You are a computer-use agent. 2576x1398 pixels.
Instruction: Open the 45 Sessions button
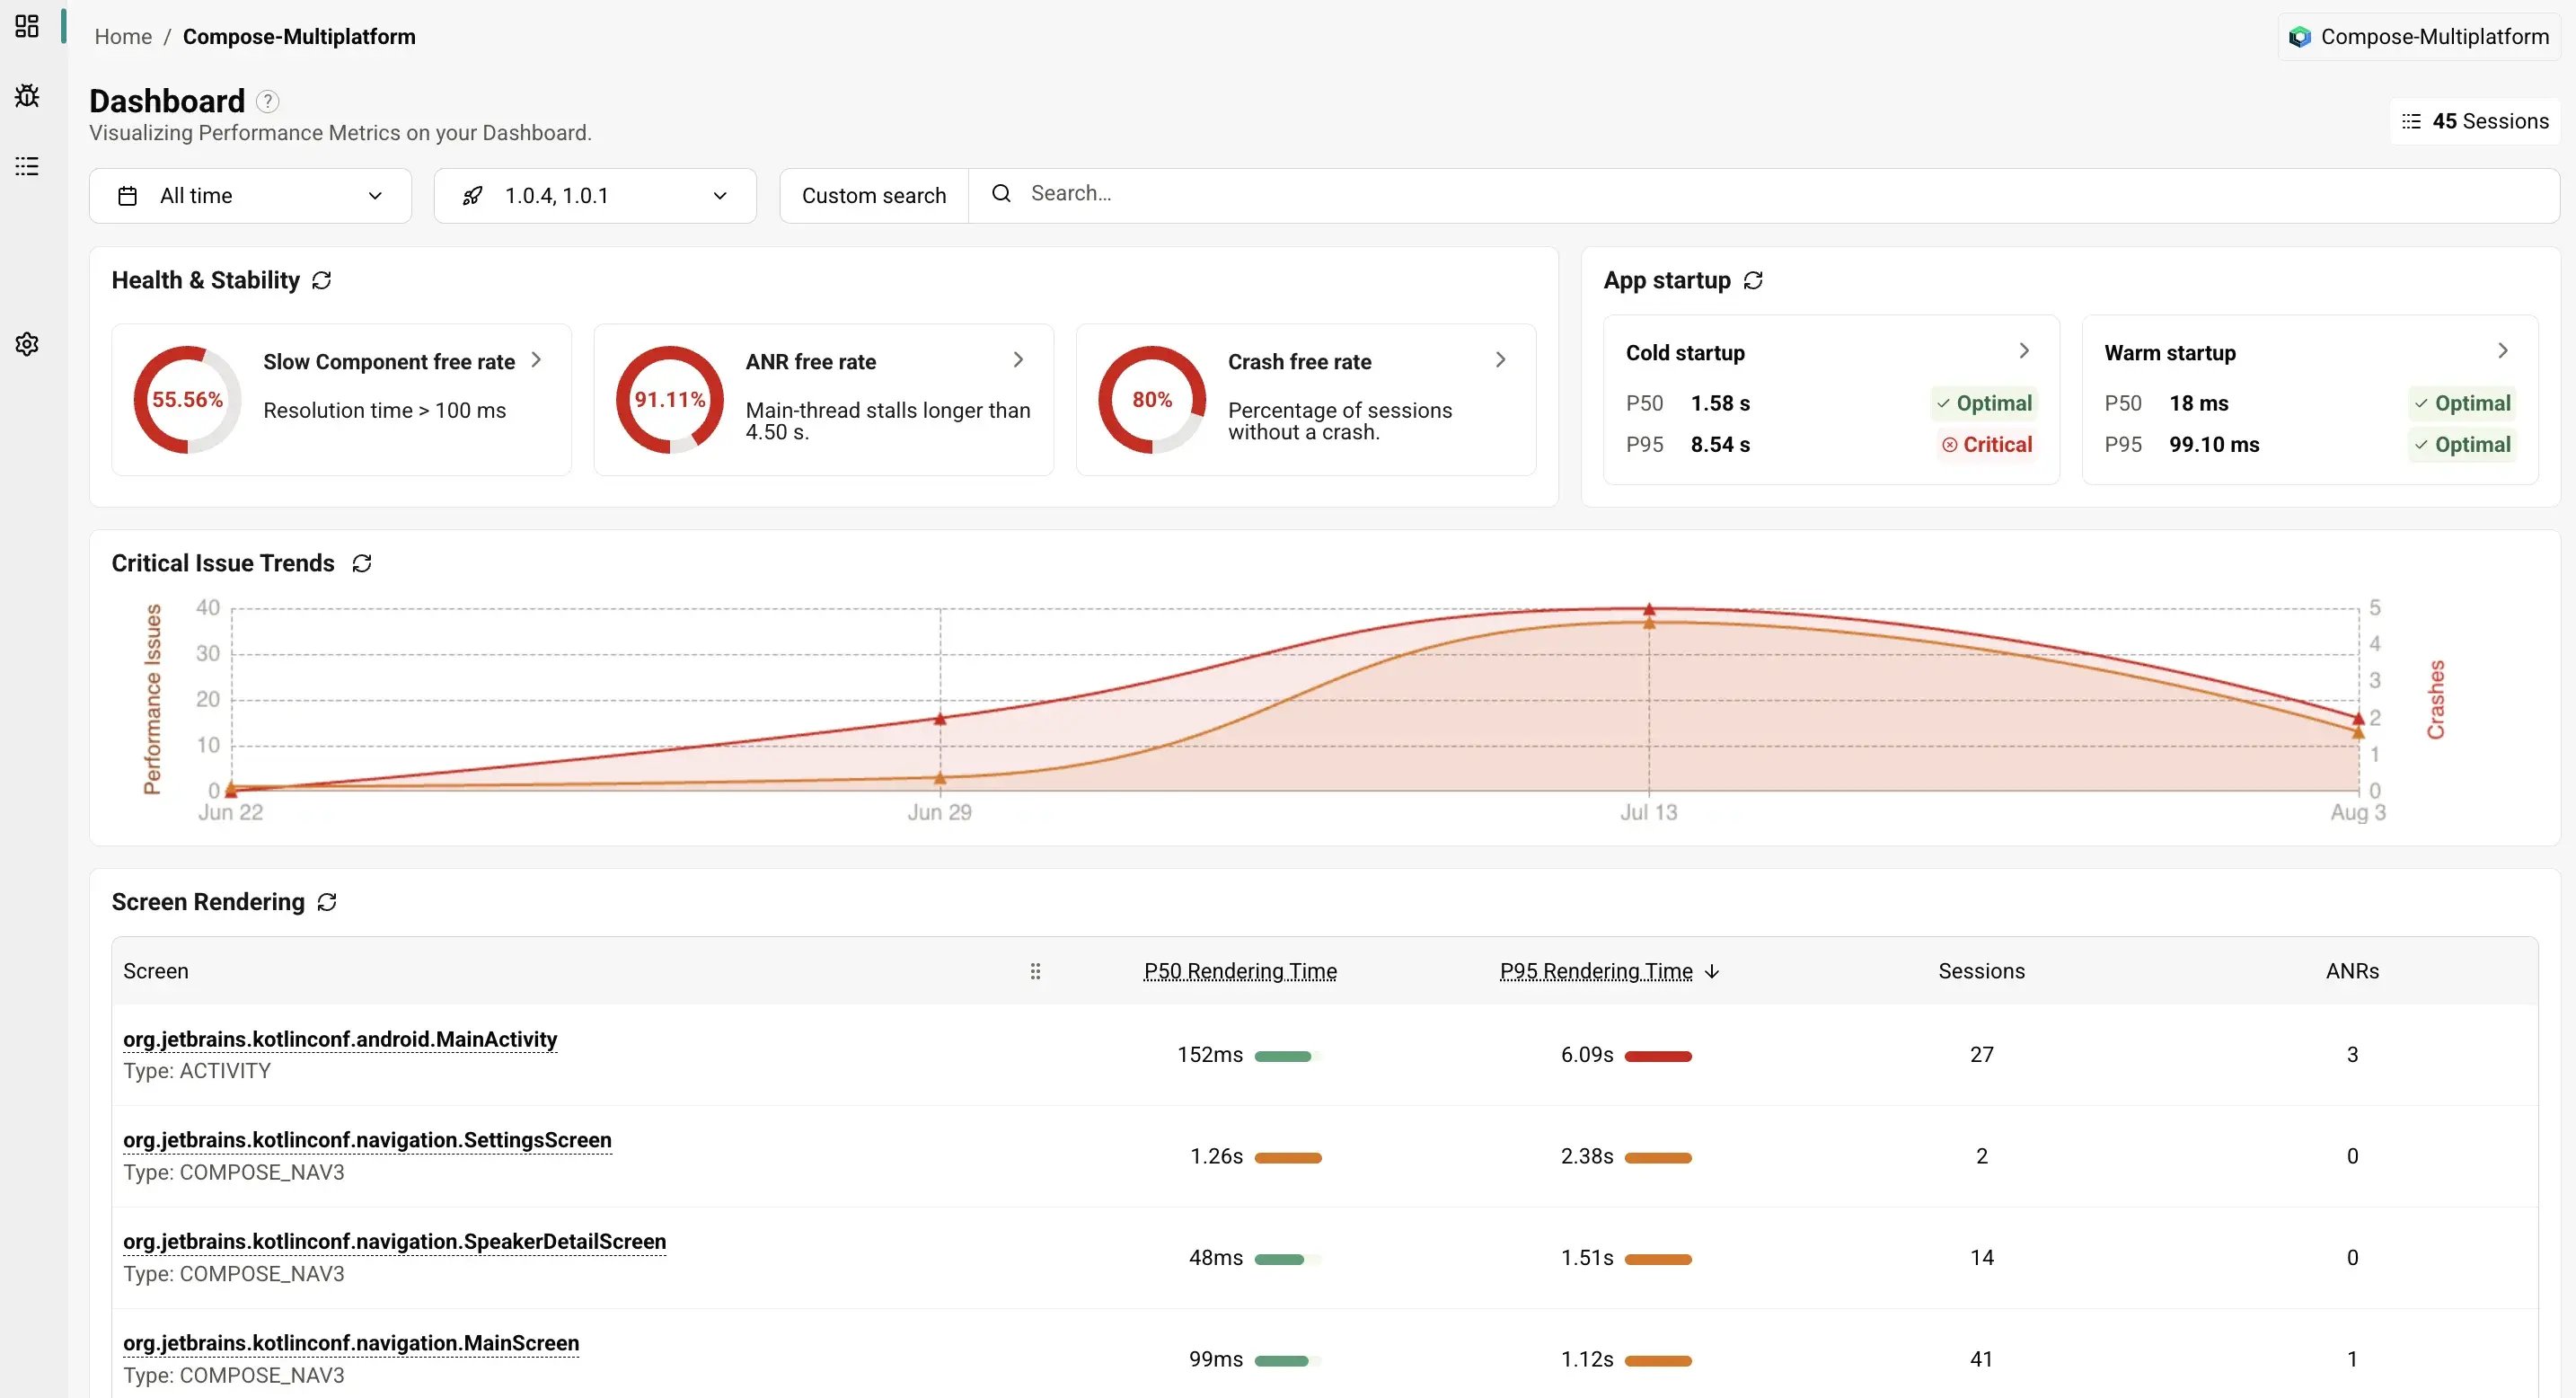tap(2475, 121)
